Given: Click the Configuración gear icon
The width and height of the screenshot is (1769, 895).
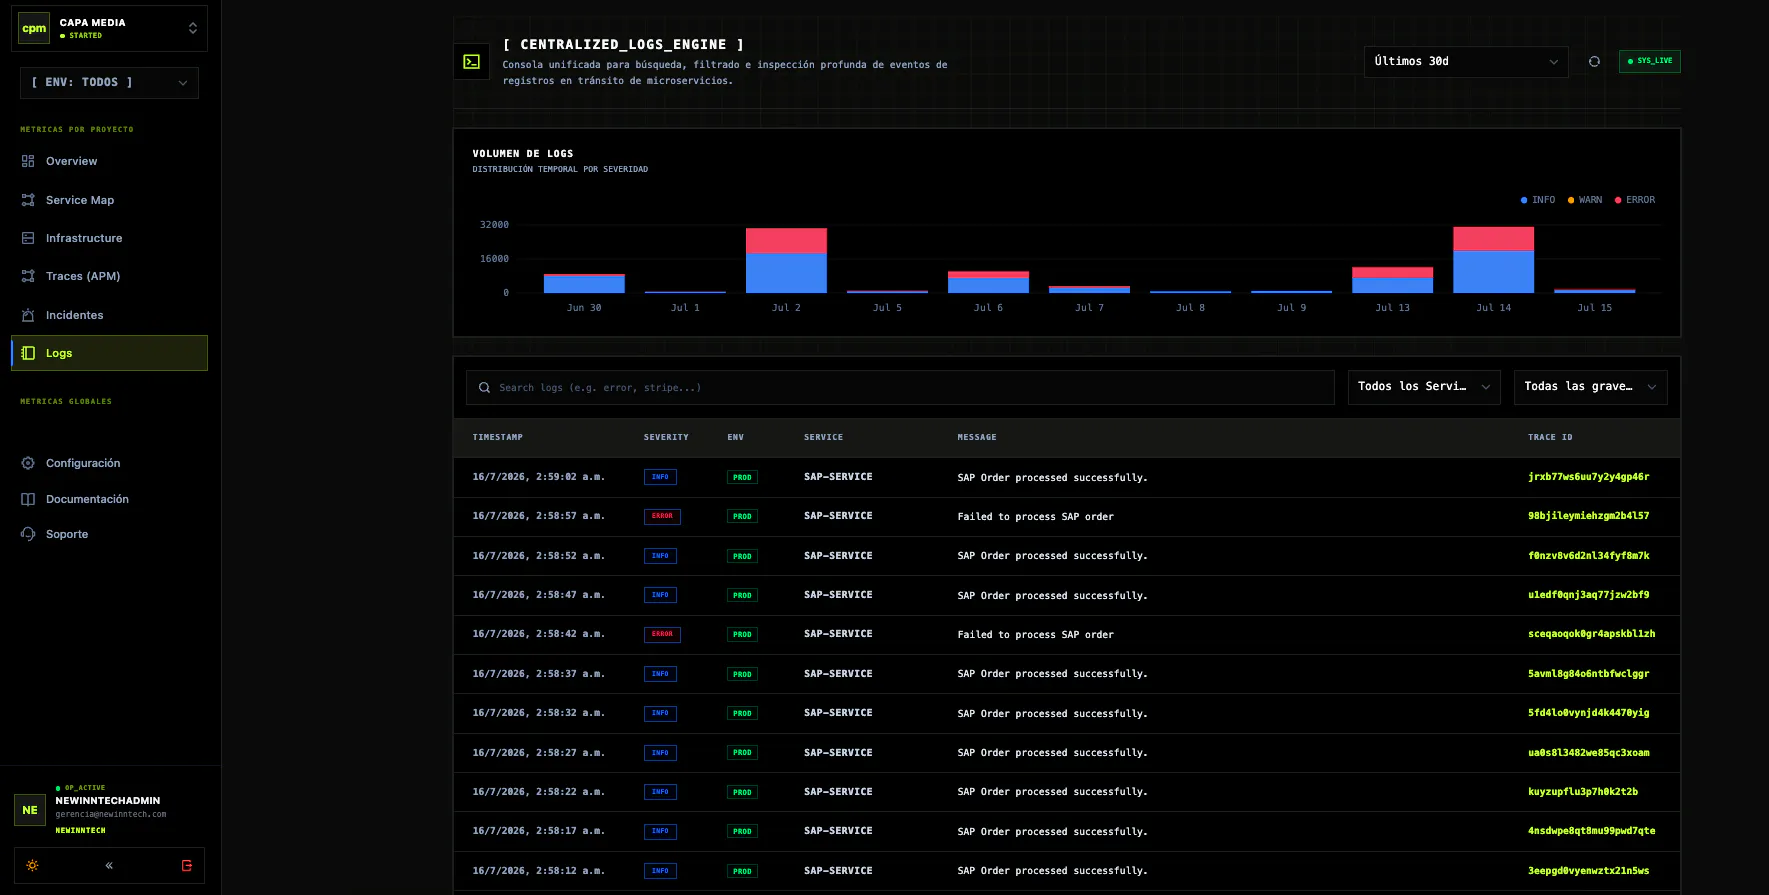Looking at the screenshot, I should click(28, 463).
